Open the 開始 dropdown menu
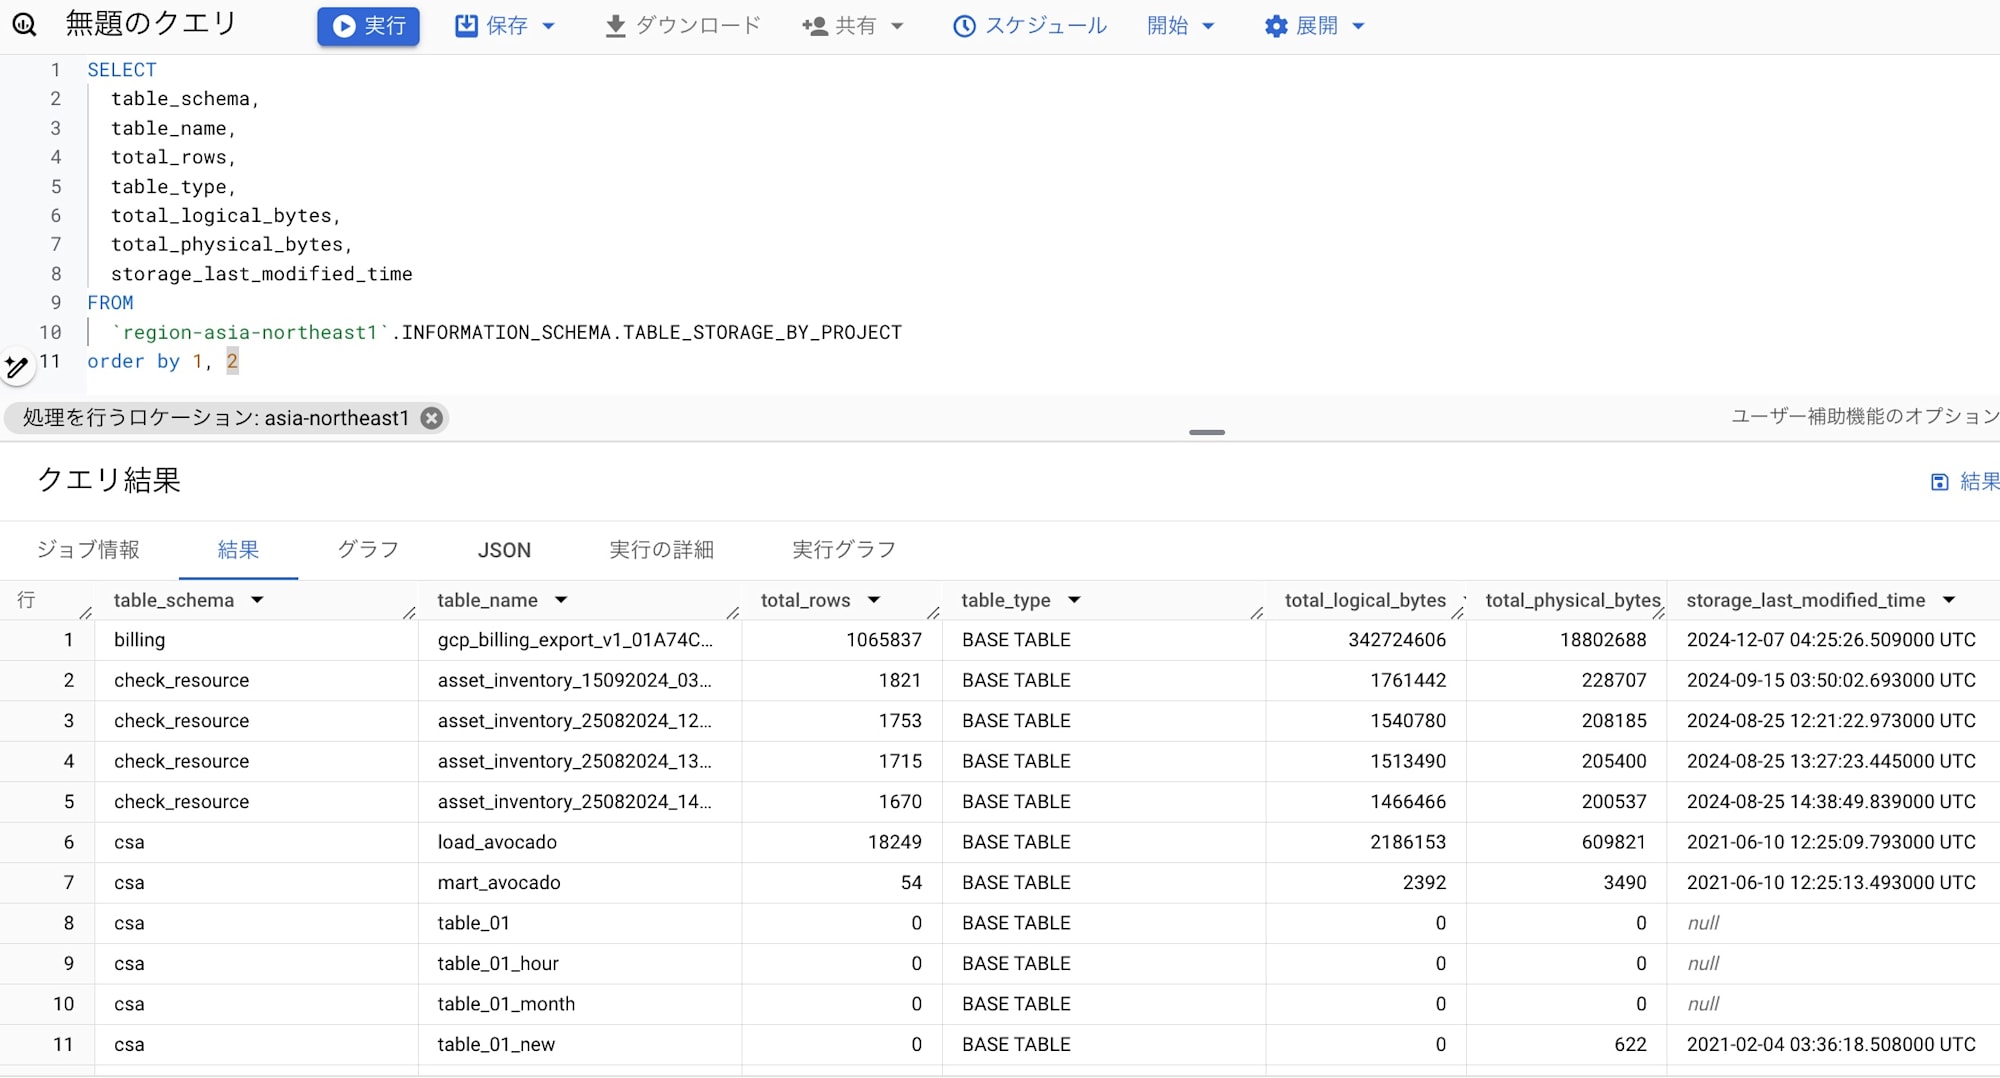Screen dimensions: 2000x1078 tap(1180, 26)
